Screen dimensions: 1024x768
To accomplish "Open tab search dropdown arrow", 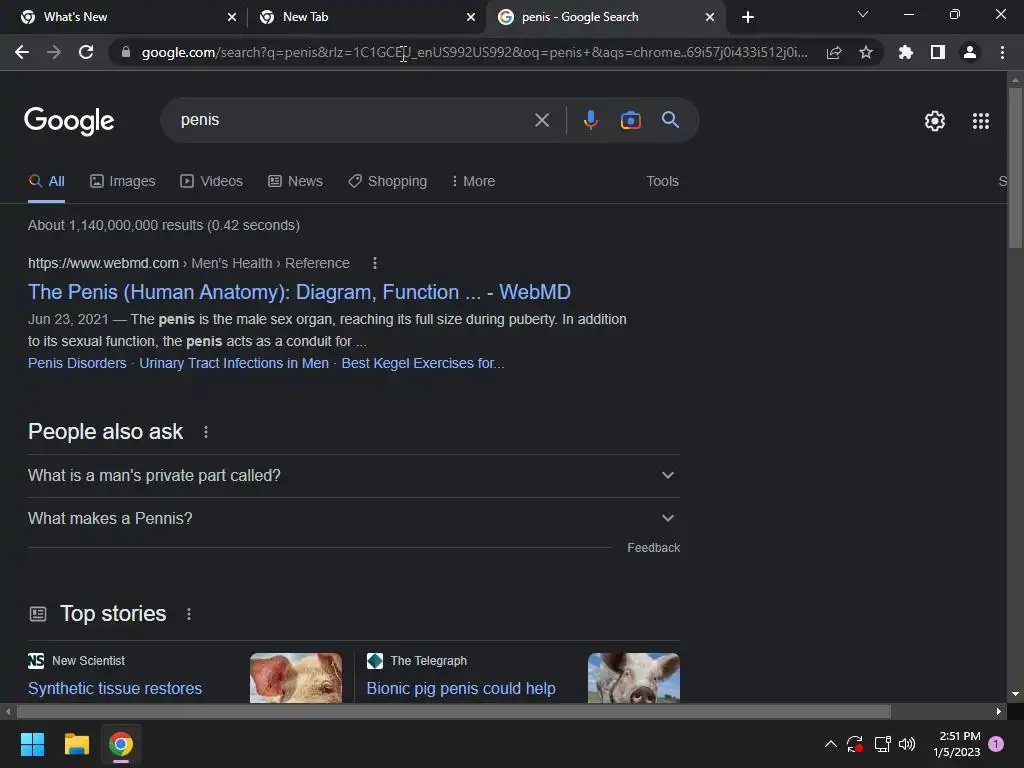I will (x=863, y=14).
